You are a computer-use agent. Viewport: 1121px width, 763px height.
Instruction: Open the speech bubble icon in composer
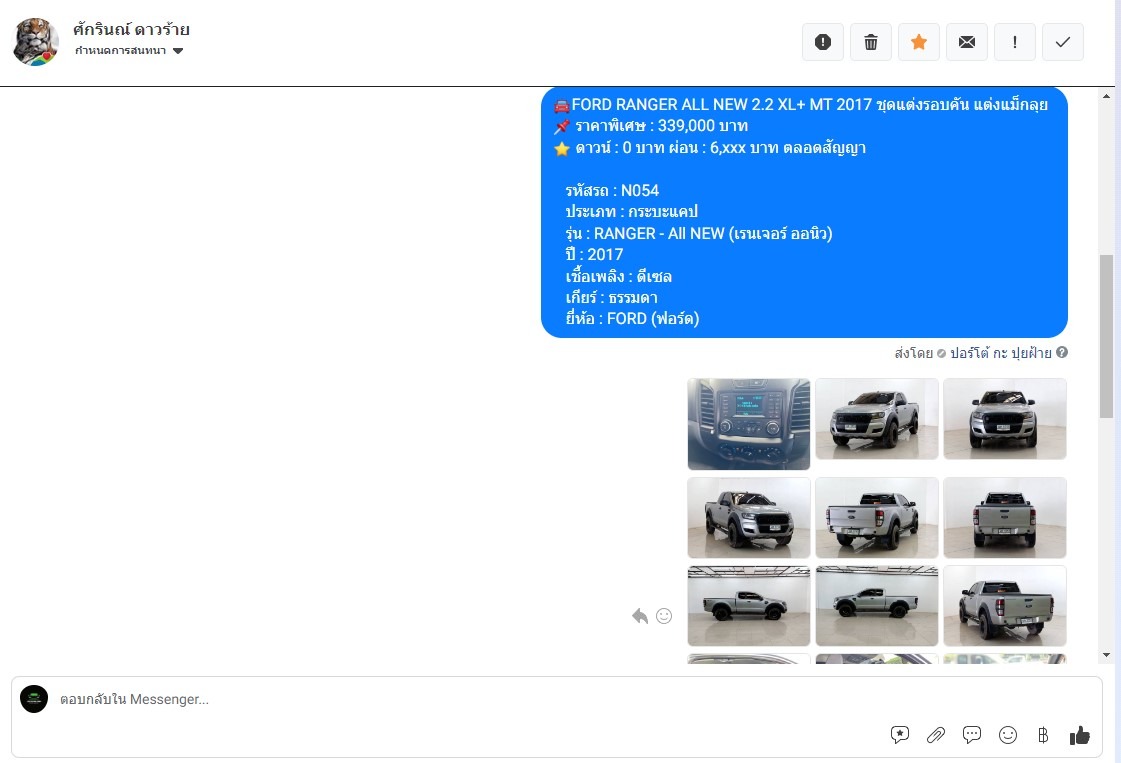[x=972, y=734]
